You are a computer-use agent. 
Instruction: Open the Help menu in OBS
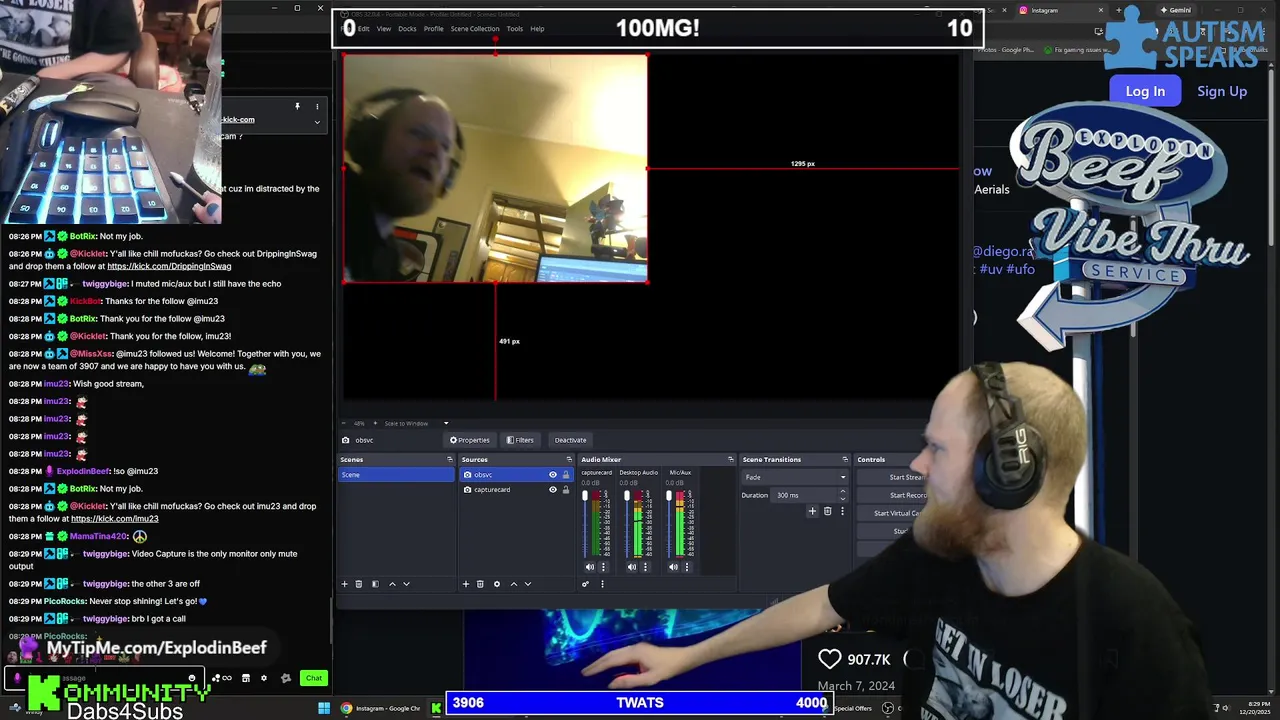pyautogui.click(x=537, y=29)
